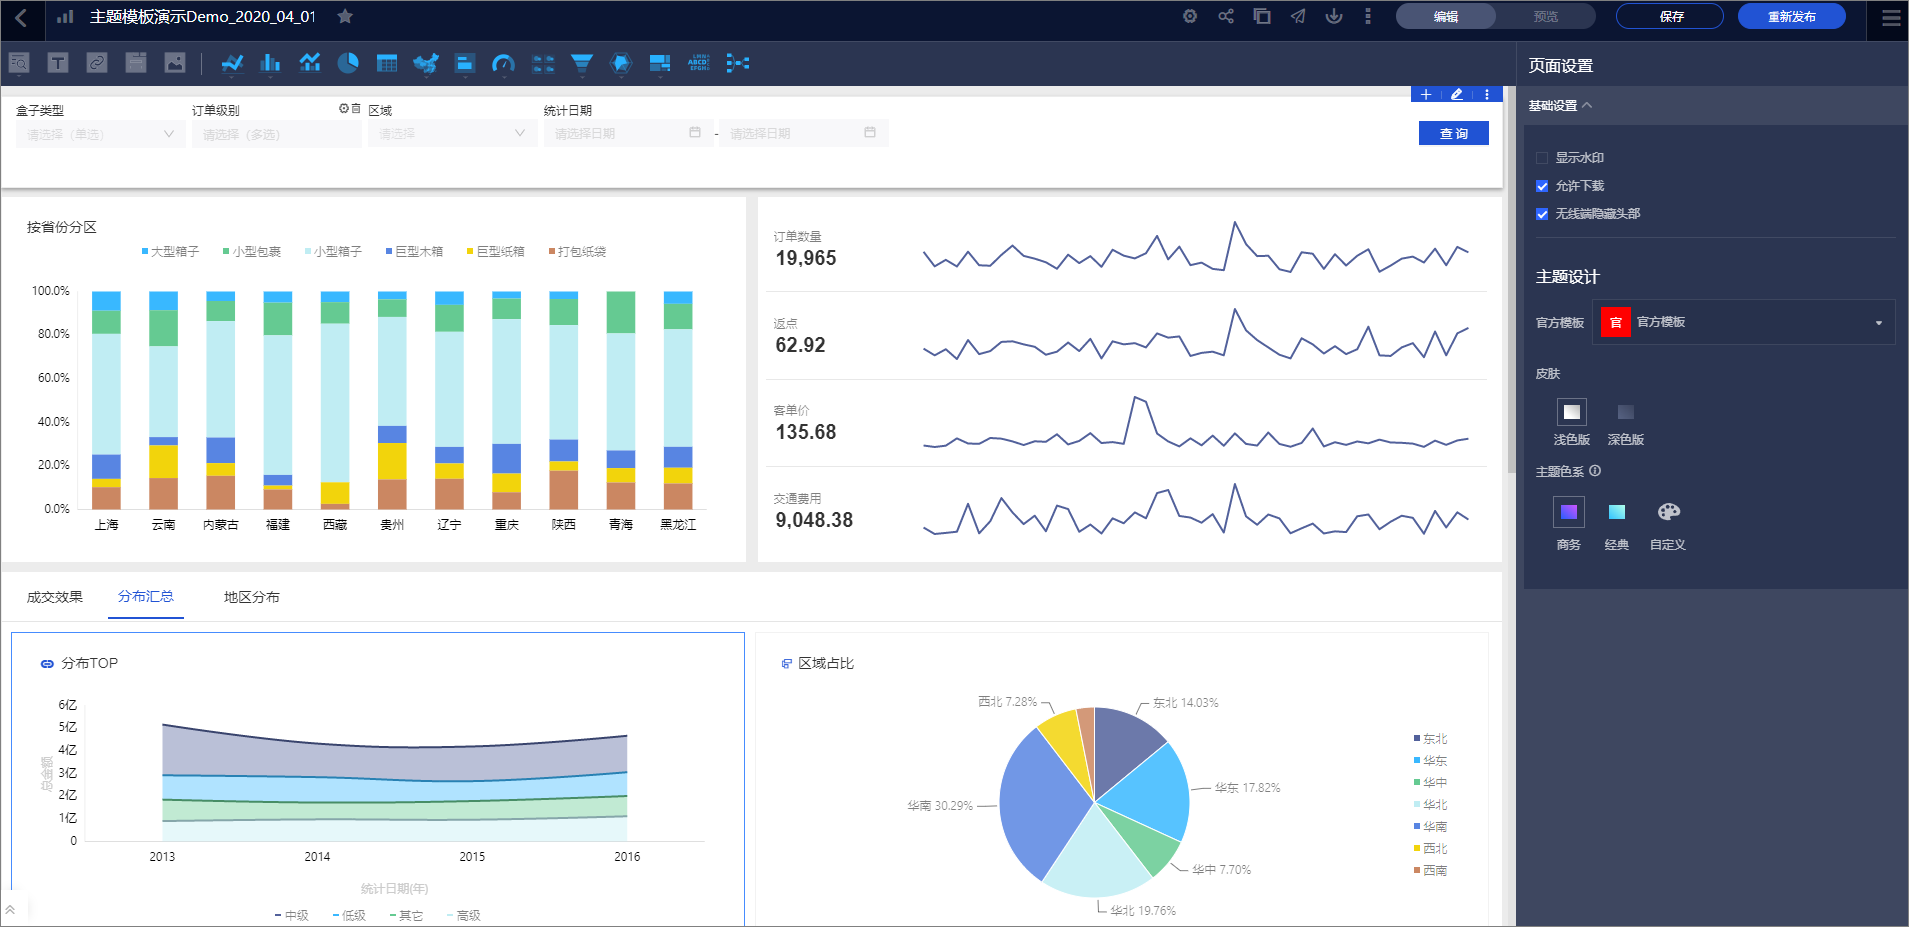This screenshot has width=1909, height=927.
Task: Select the 深色版 dark skin swatch
Action: (1625, 412)
